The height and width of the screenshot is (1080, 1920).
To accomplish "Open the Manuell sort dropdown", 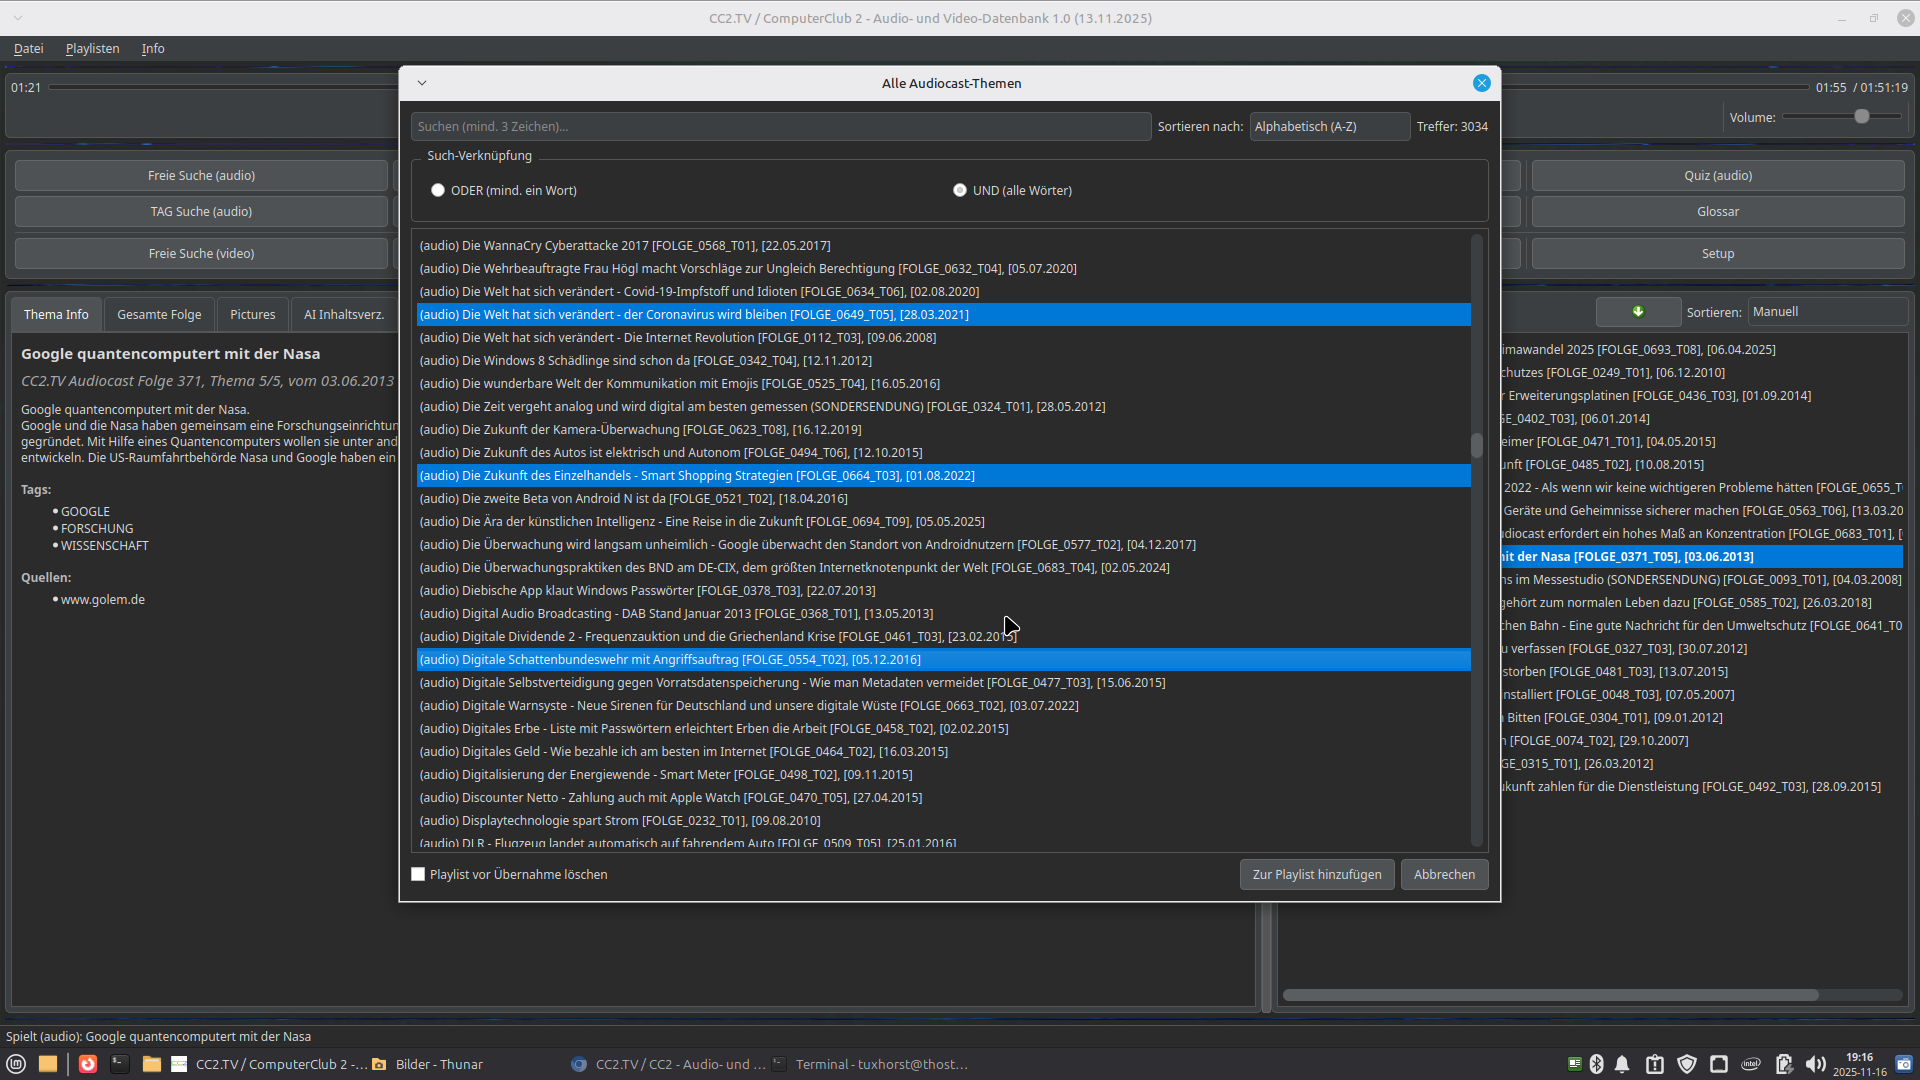I will point(1826,312).
